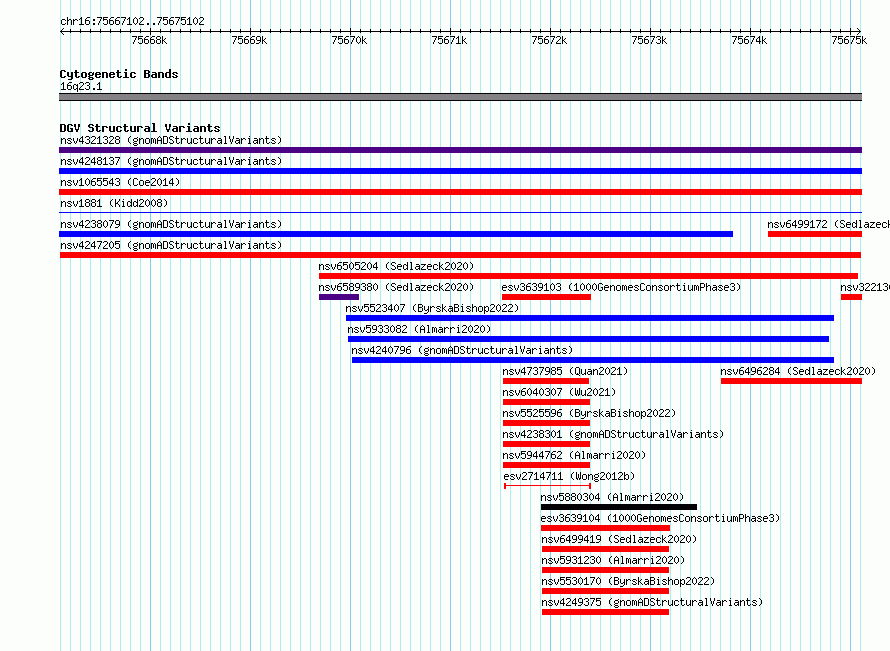Select the nsv4248137 blue variant bar

coord(460,171)
